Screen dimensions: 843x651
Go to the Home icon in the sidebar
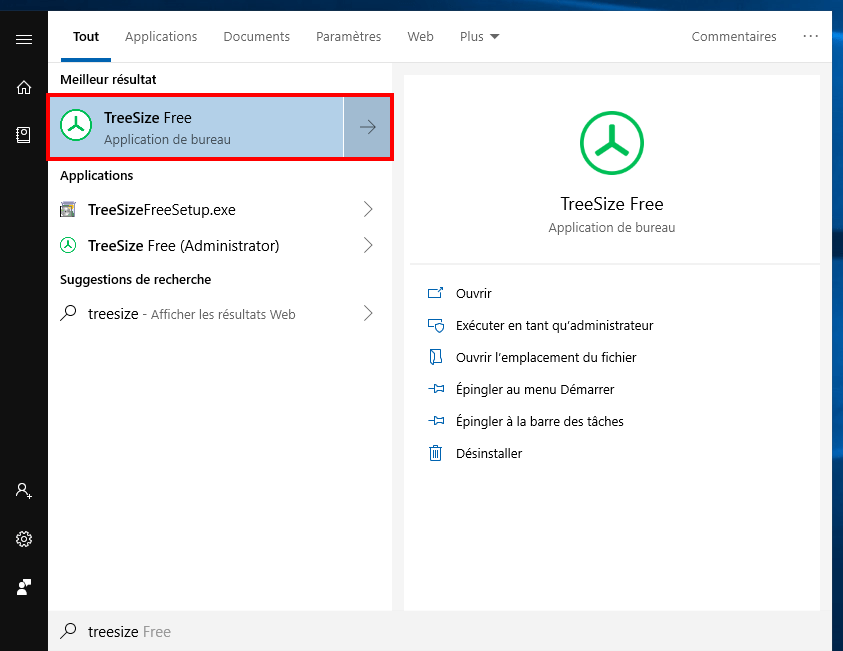coord(24,87)
